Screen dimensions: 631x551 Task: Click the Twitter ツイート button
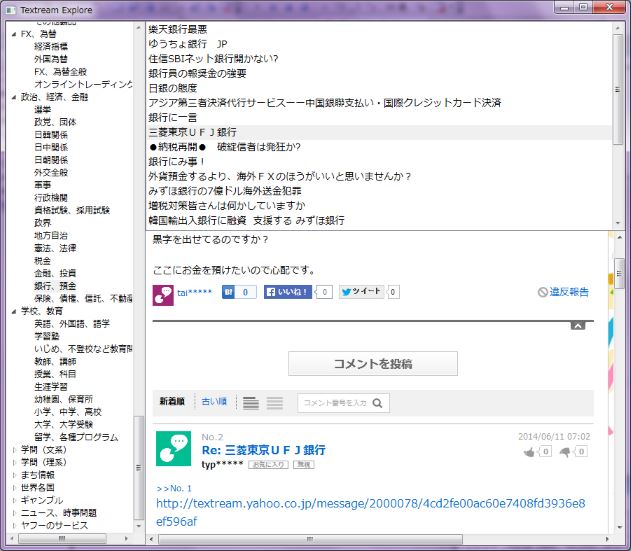click(361, 292)
